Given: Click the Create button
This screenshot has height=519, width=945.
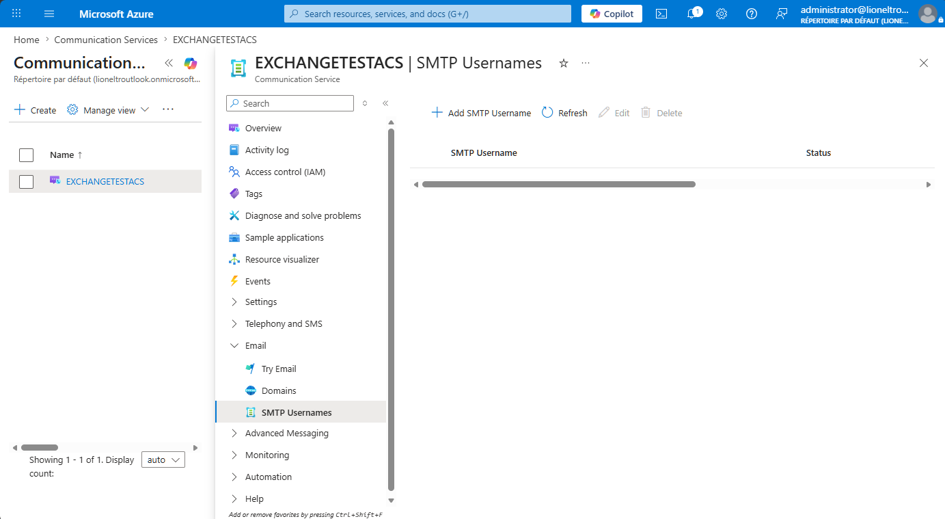Looking at the screenshot, I should click(35, 110).
